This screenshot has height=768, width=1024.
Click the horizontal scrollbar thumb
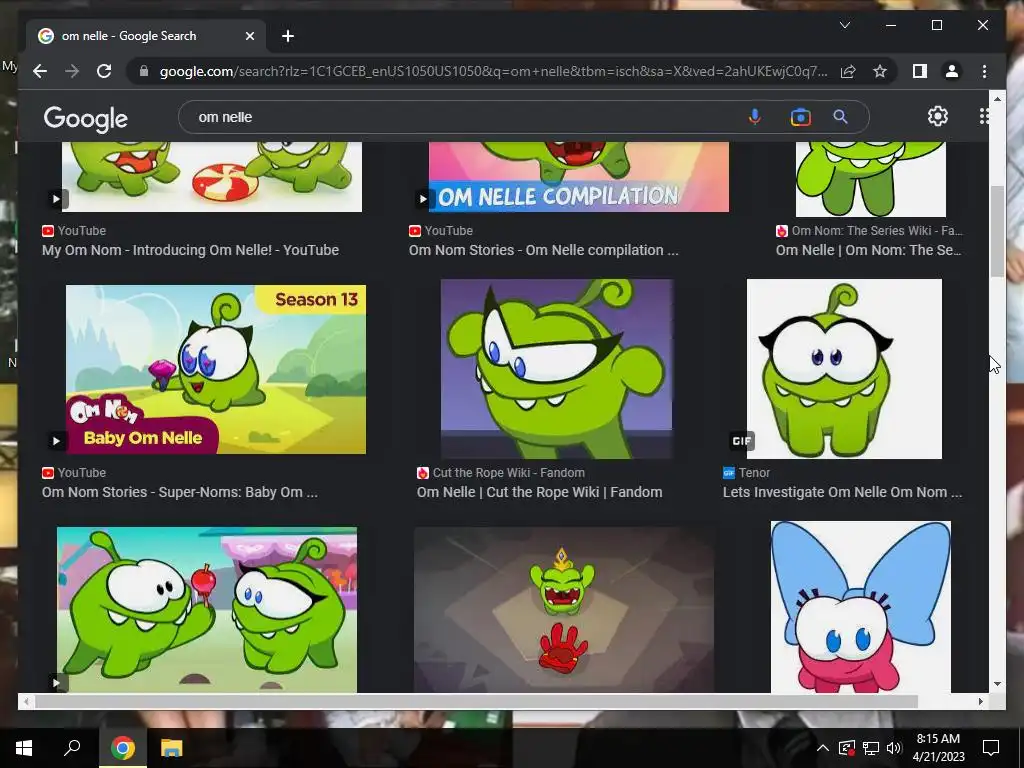tap(477, 701)
